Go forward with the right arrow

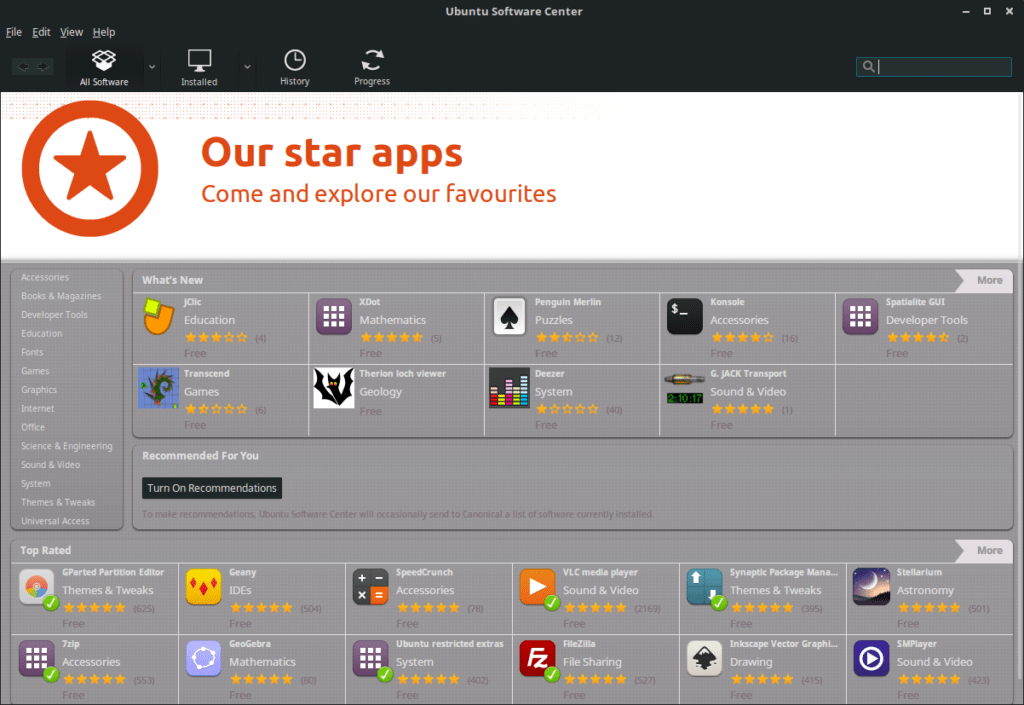(43, 66)
